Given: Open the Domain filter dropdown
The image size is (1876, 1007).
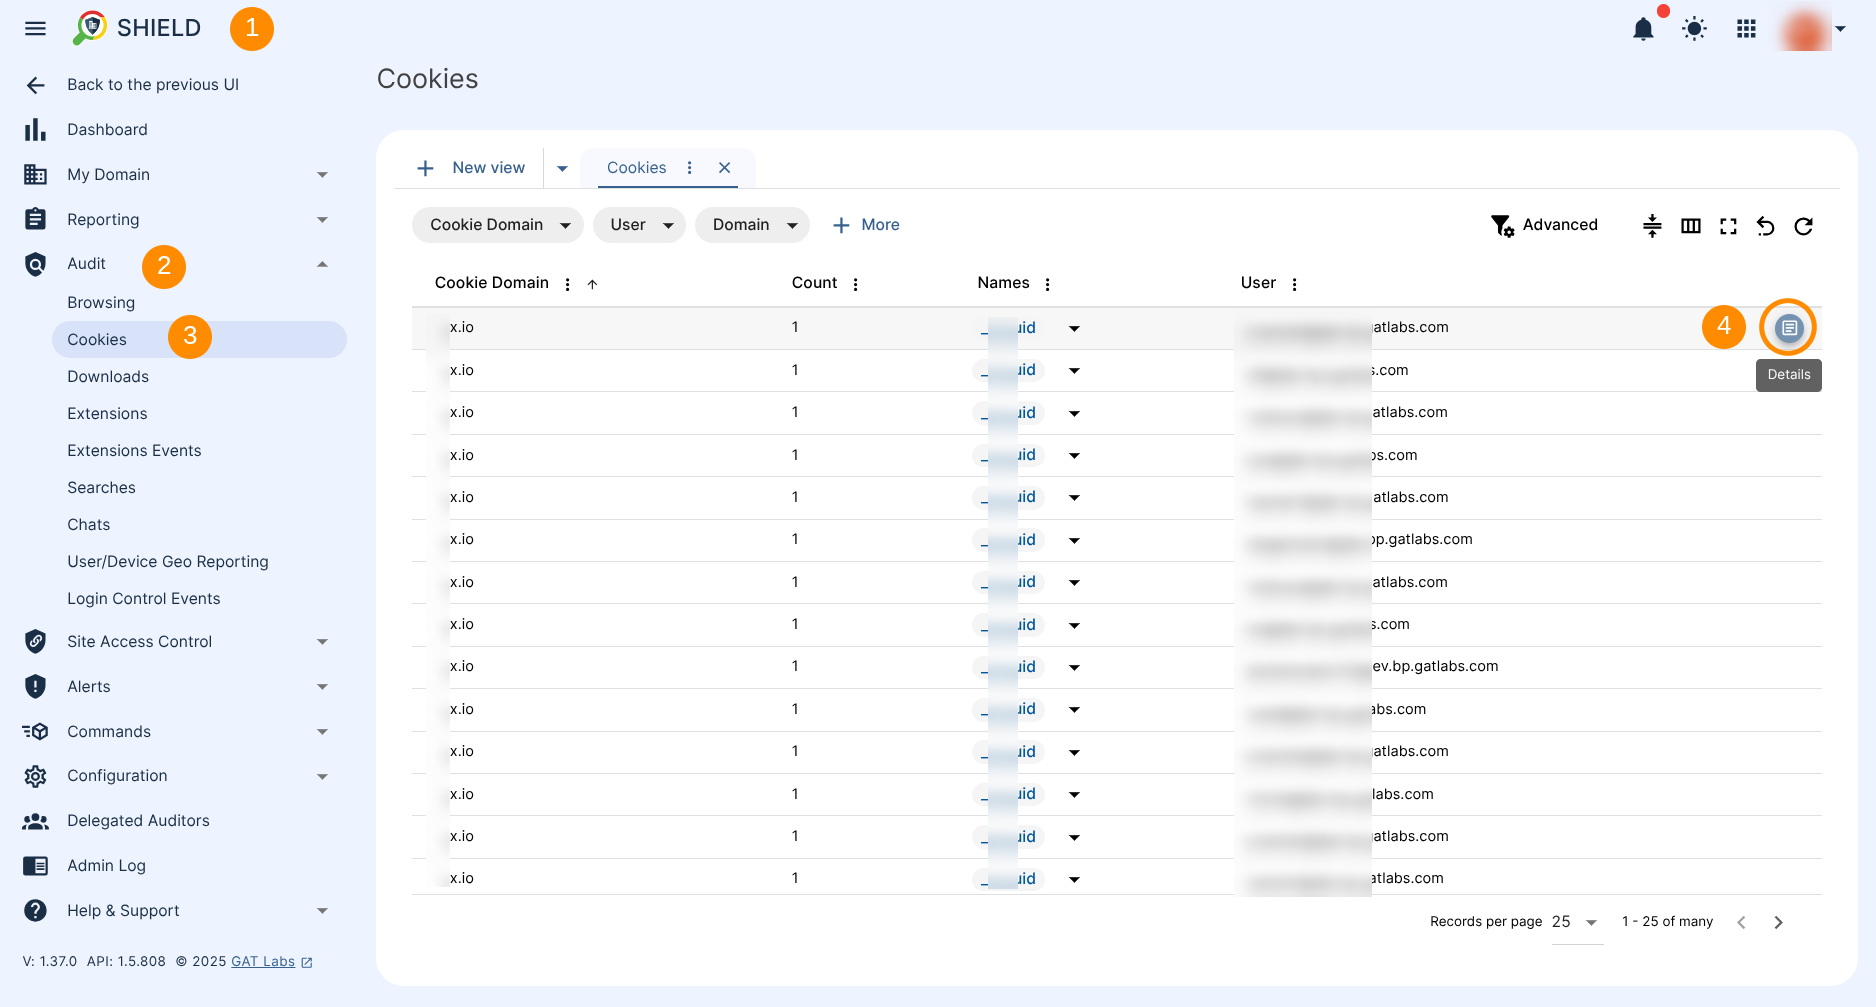Looking at the screenshot, I should pyautogui.click(x=752, y=225).
